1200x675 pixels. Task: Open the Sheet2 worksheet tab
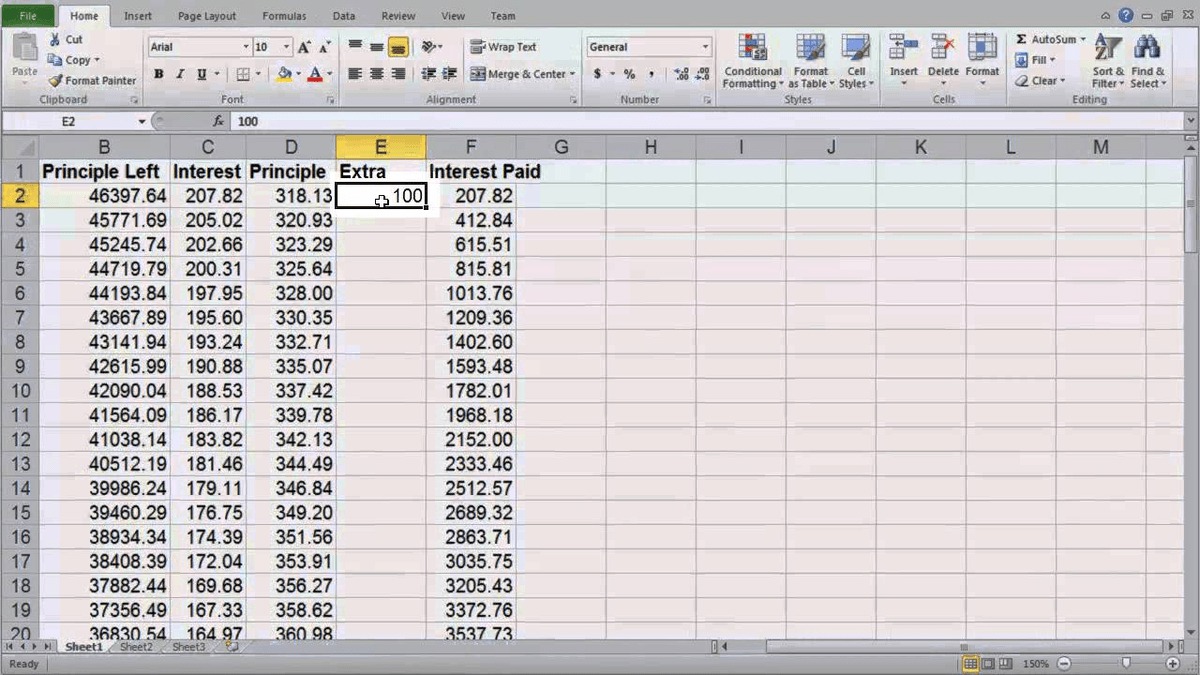pyautogui.click(x=136, y=647)
